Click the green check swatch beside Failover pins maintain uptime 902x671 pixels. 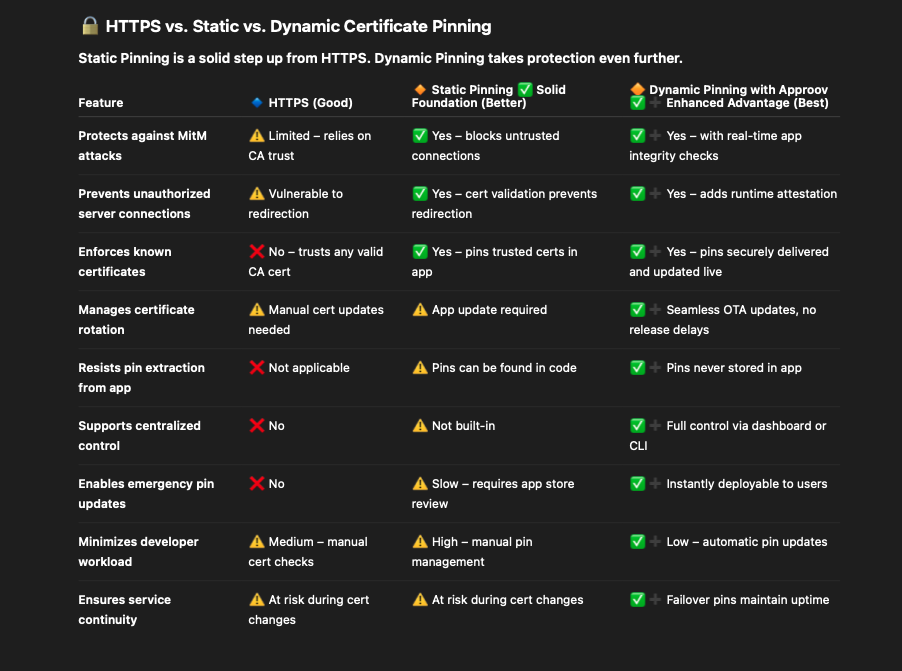(x=637, y=599)
